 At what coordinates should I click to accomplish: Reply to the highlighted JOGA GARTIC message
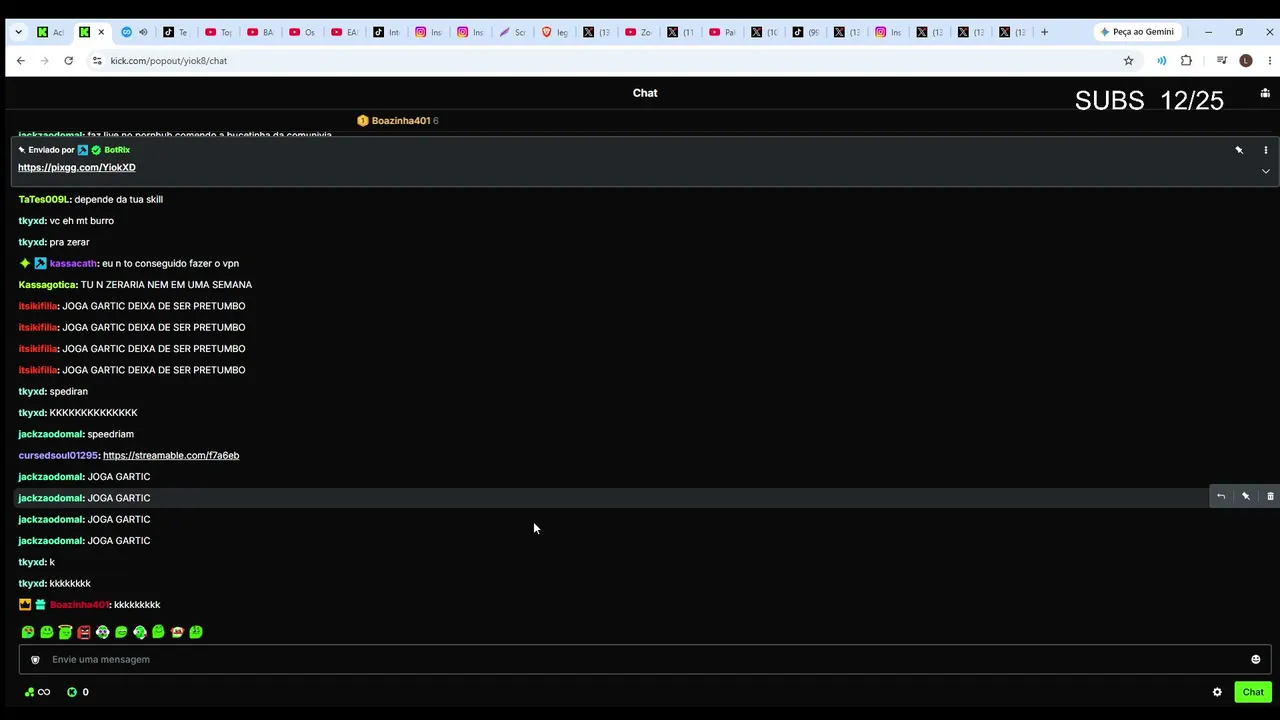(1221, 496)
